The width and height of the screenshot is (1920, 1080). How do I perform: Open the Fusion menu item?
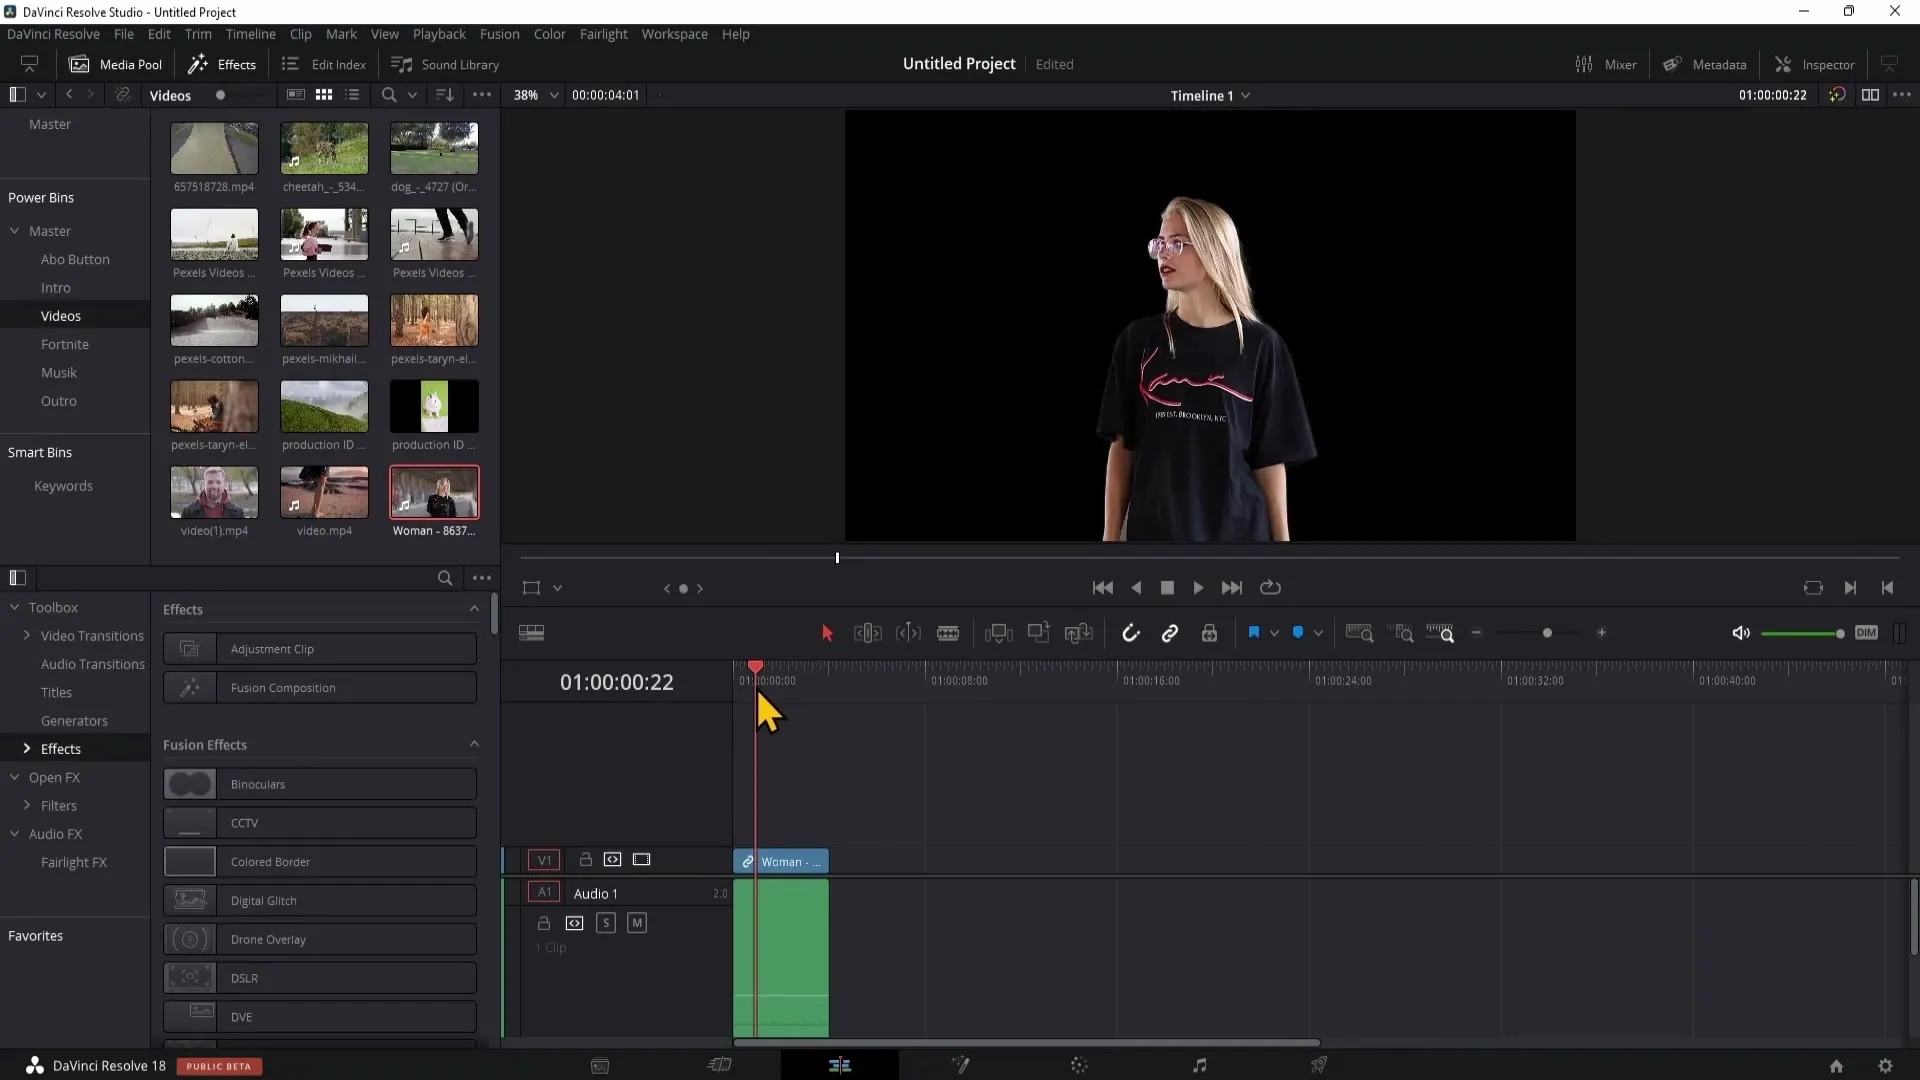pyautogui.click(x=500, y=33)
